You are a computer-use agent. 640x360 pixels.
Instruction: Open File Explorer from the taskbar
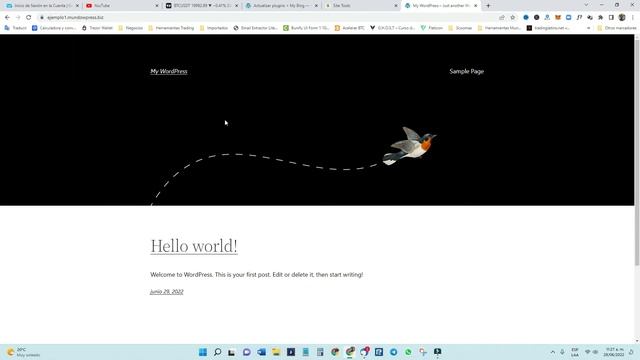pos(276,352)
